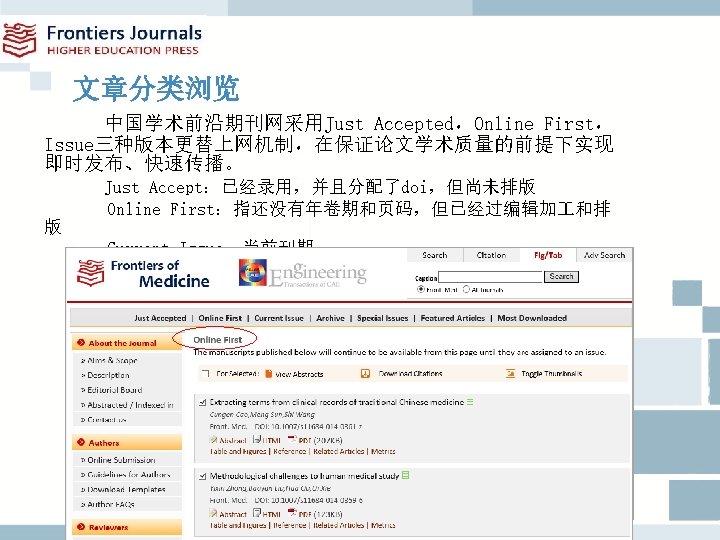Screen dimensions: 720x540
Task: Click Metrics under Extracting terms article
Action: [383, 451]
